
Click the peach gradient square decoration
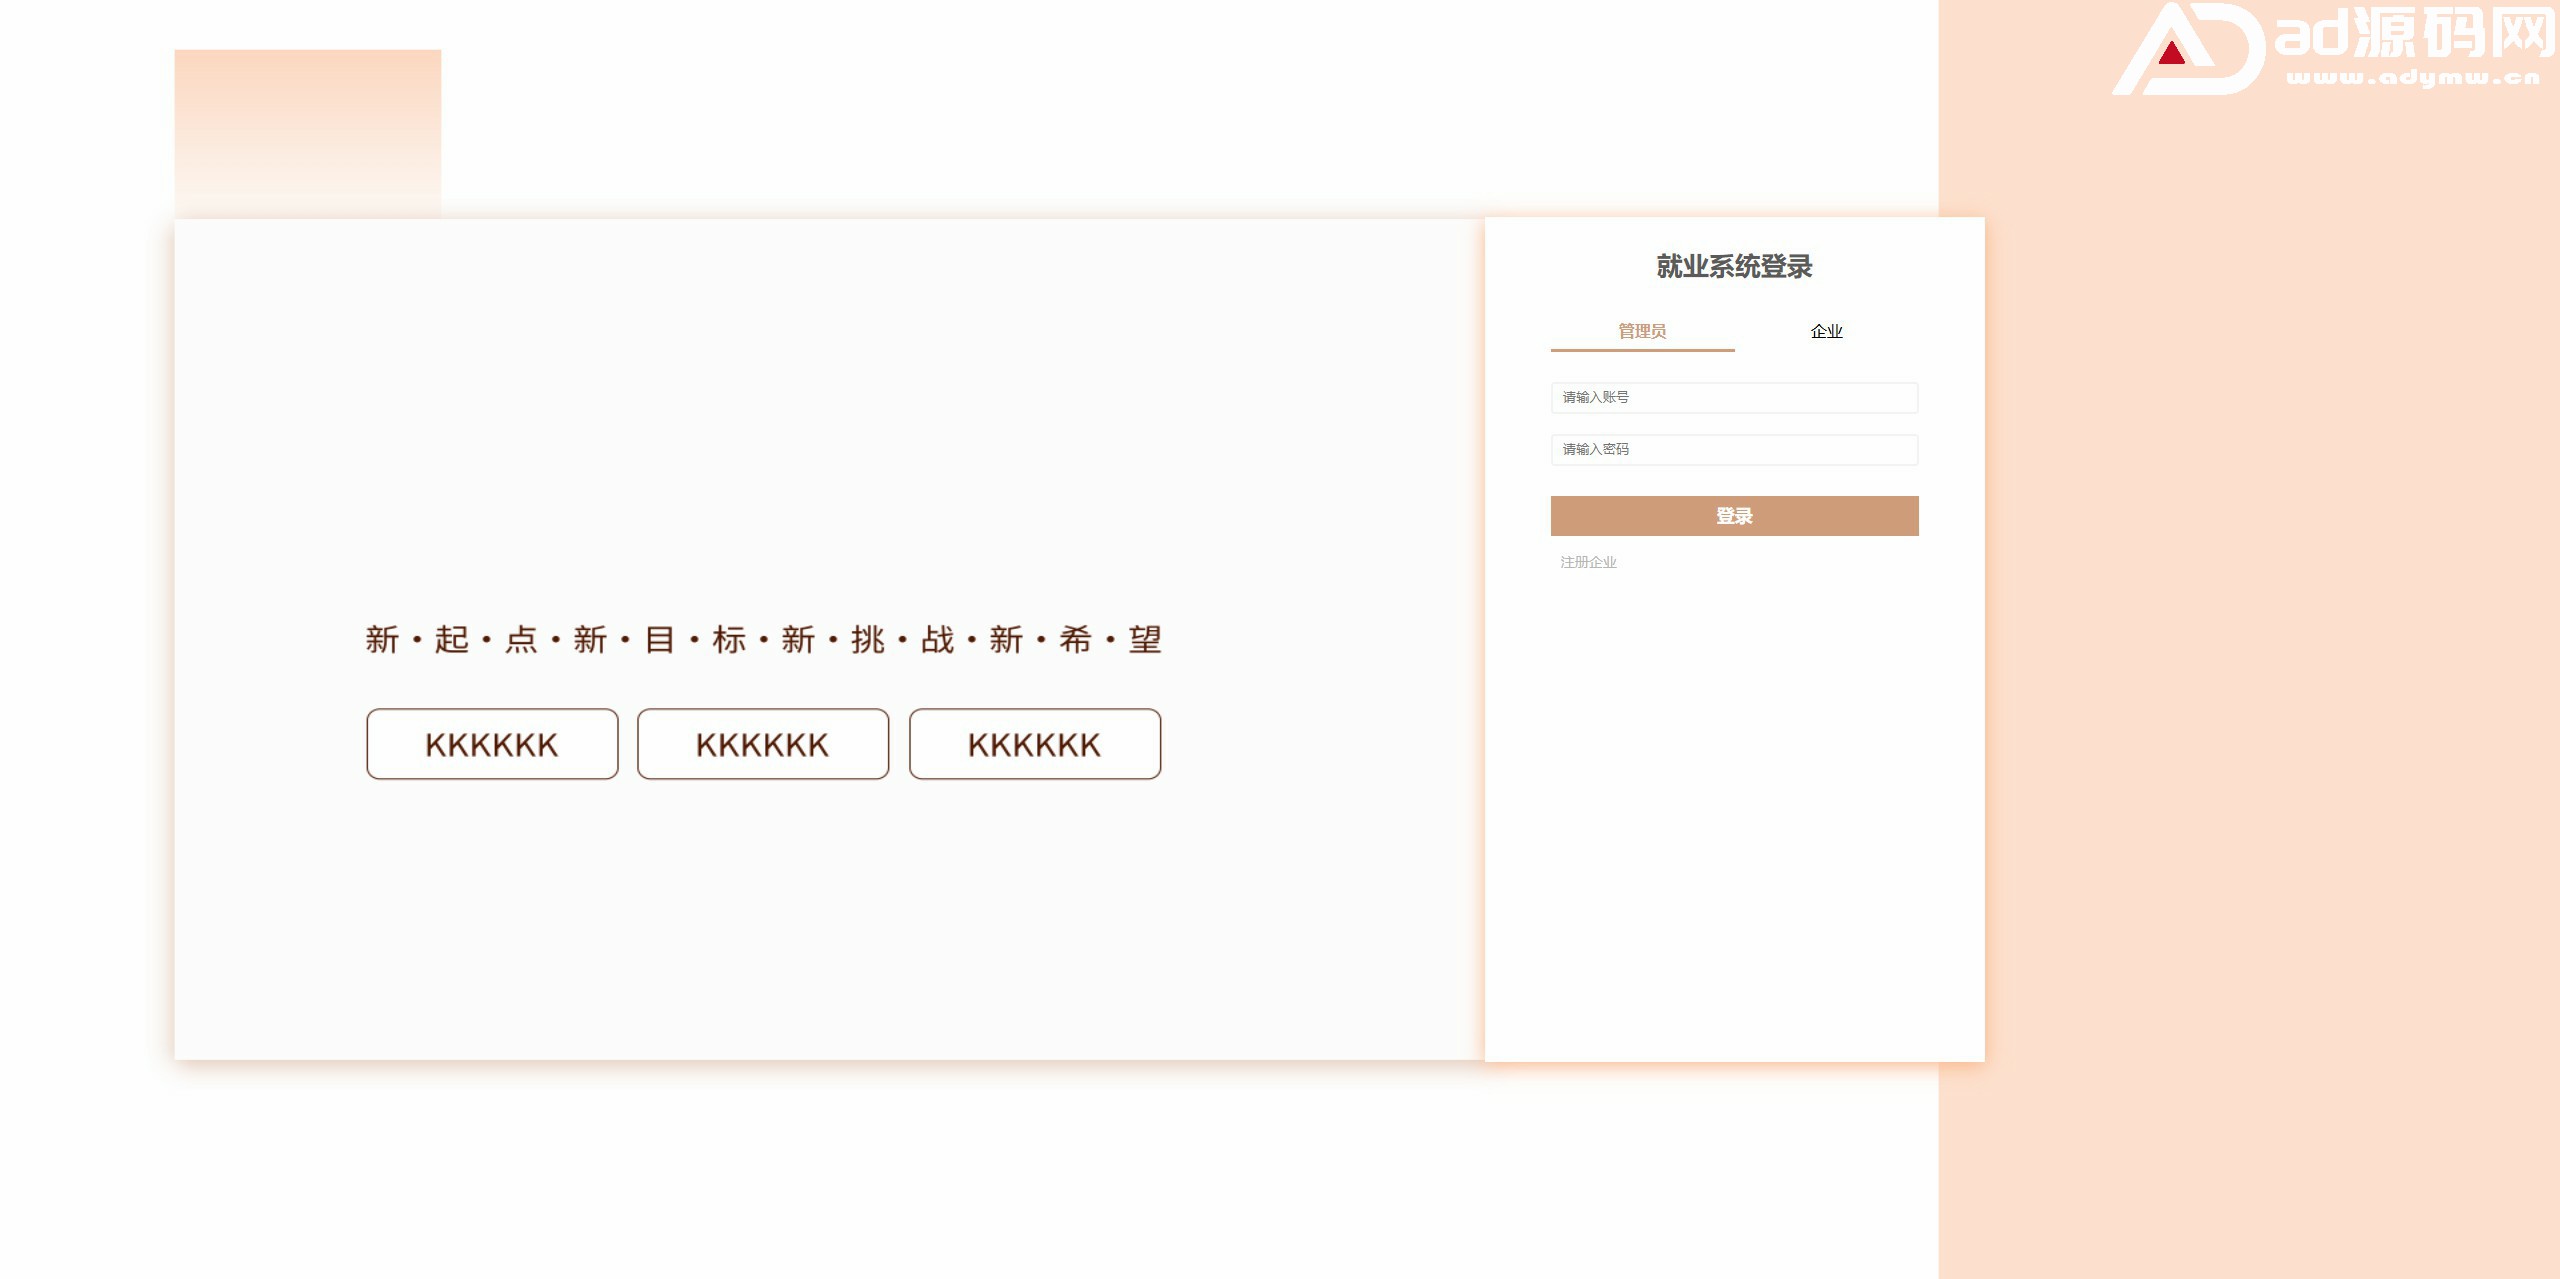307,133
